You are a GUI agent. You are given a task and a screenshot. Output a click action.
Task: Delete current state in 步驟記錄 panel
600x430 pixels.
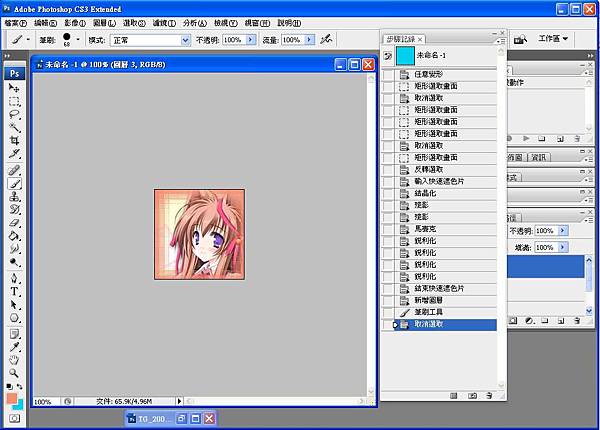point(489,396)
